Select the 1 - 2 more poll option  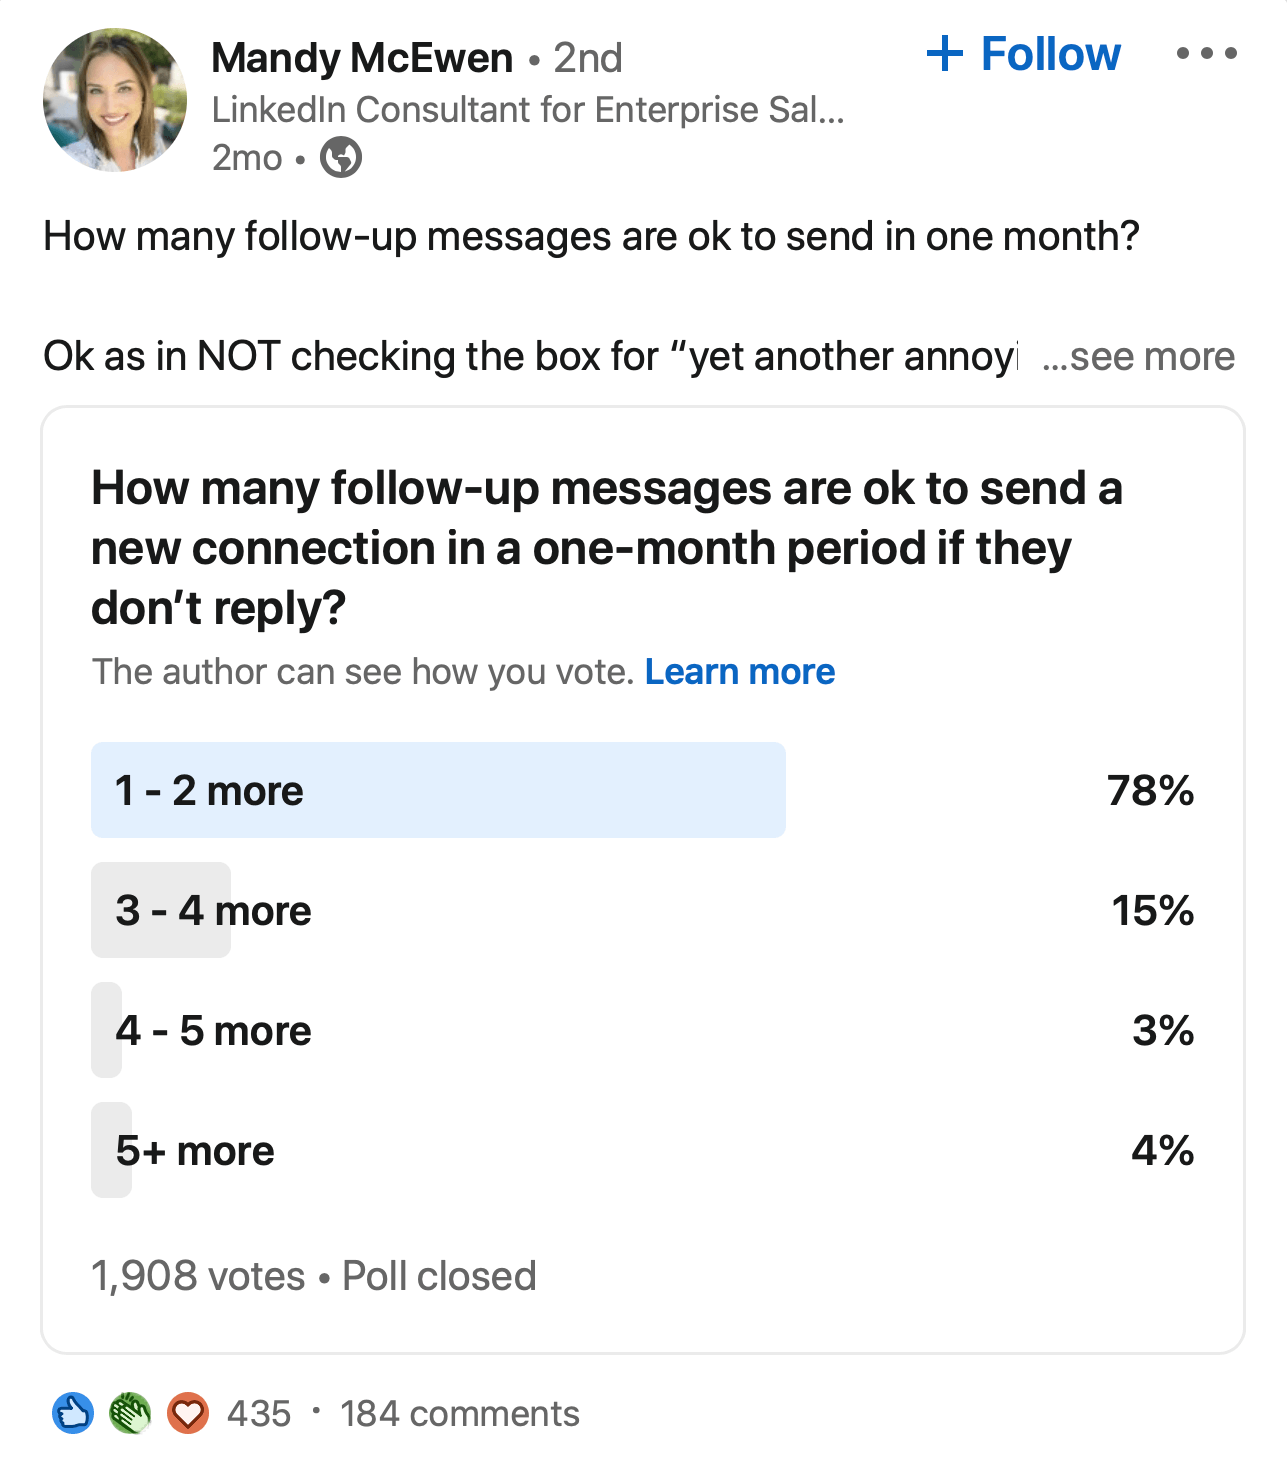(x=643, y=790)
